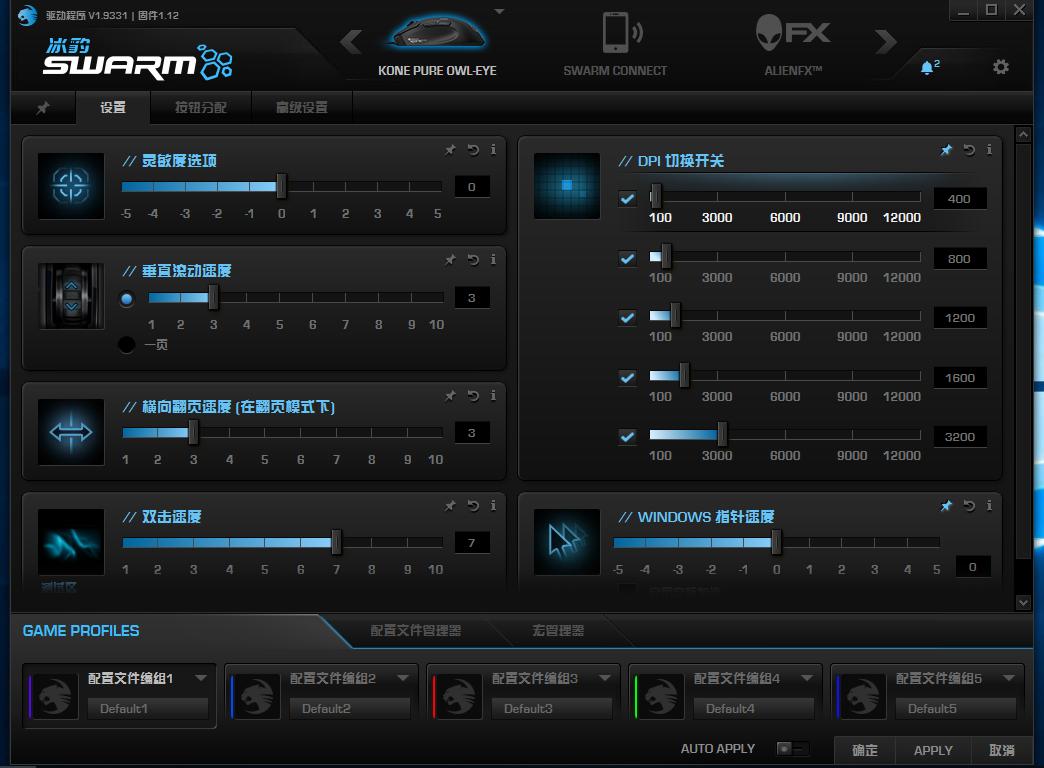Open the pinned settings tab
This screenshot has height=768, width=1044.
pyautogui.click(x=43, y=107)
